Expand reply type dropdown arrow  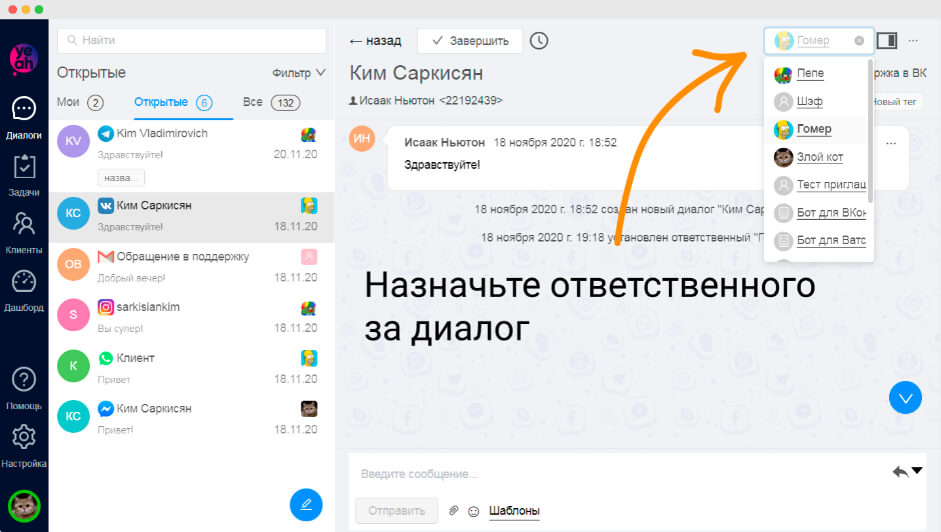(917, 471)
